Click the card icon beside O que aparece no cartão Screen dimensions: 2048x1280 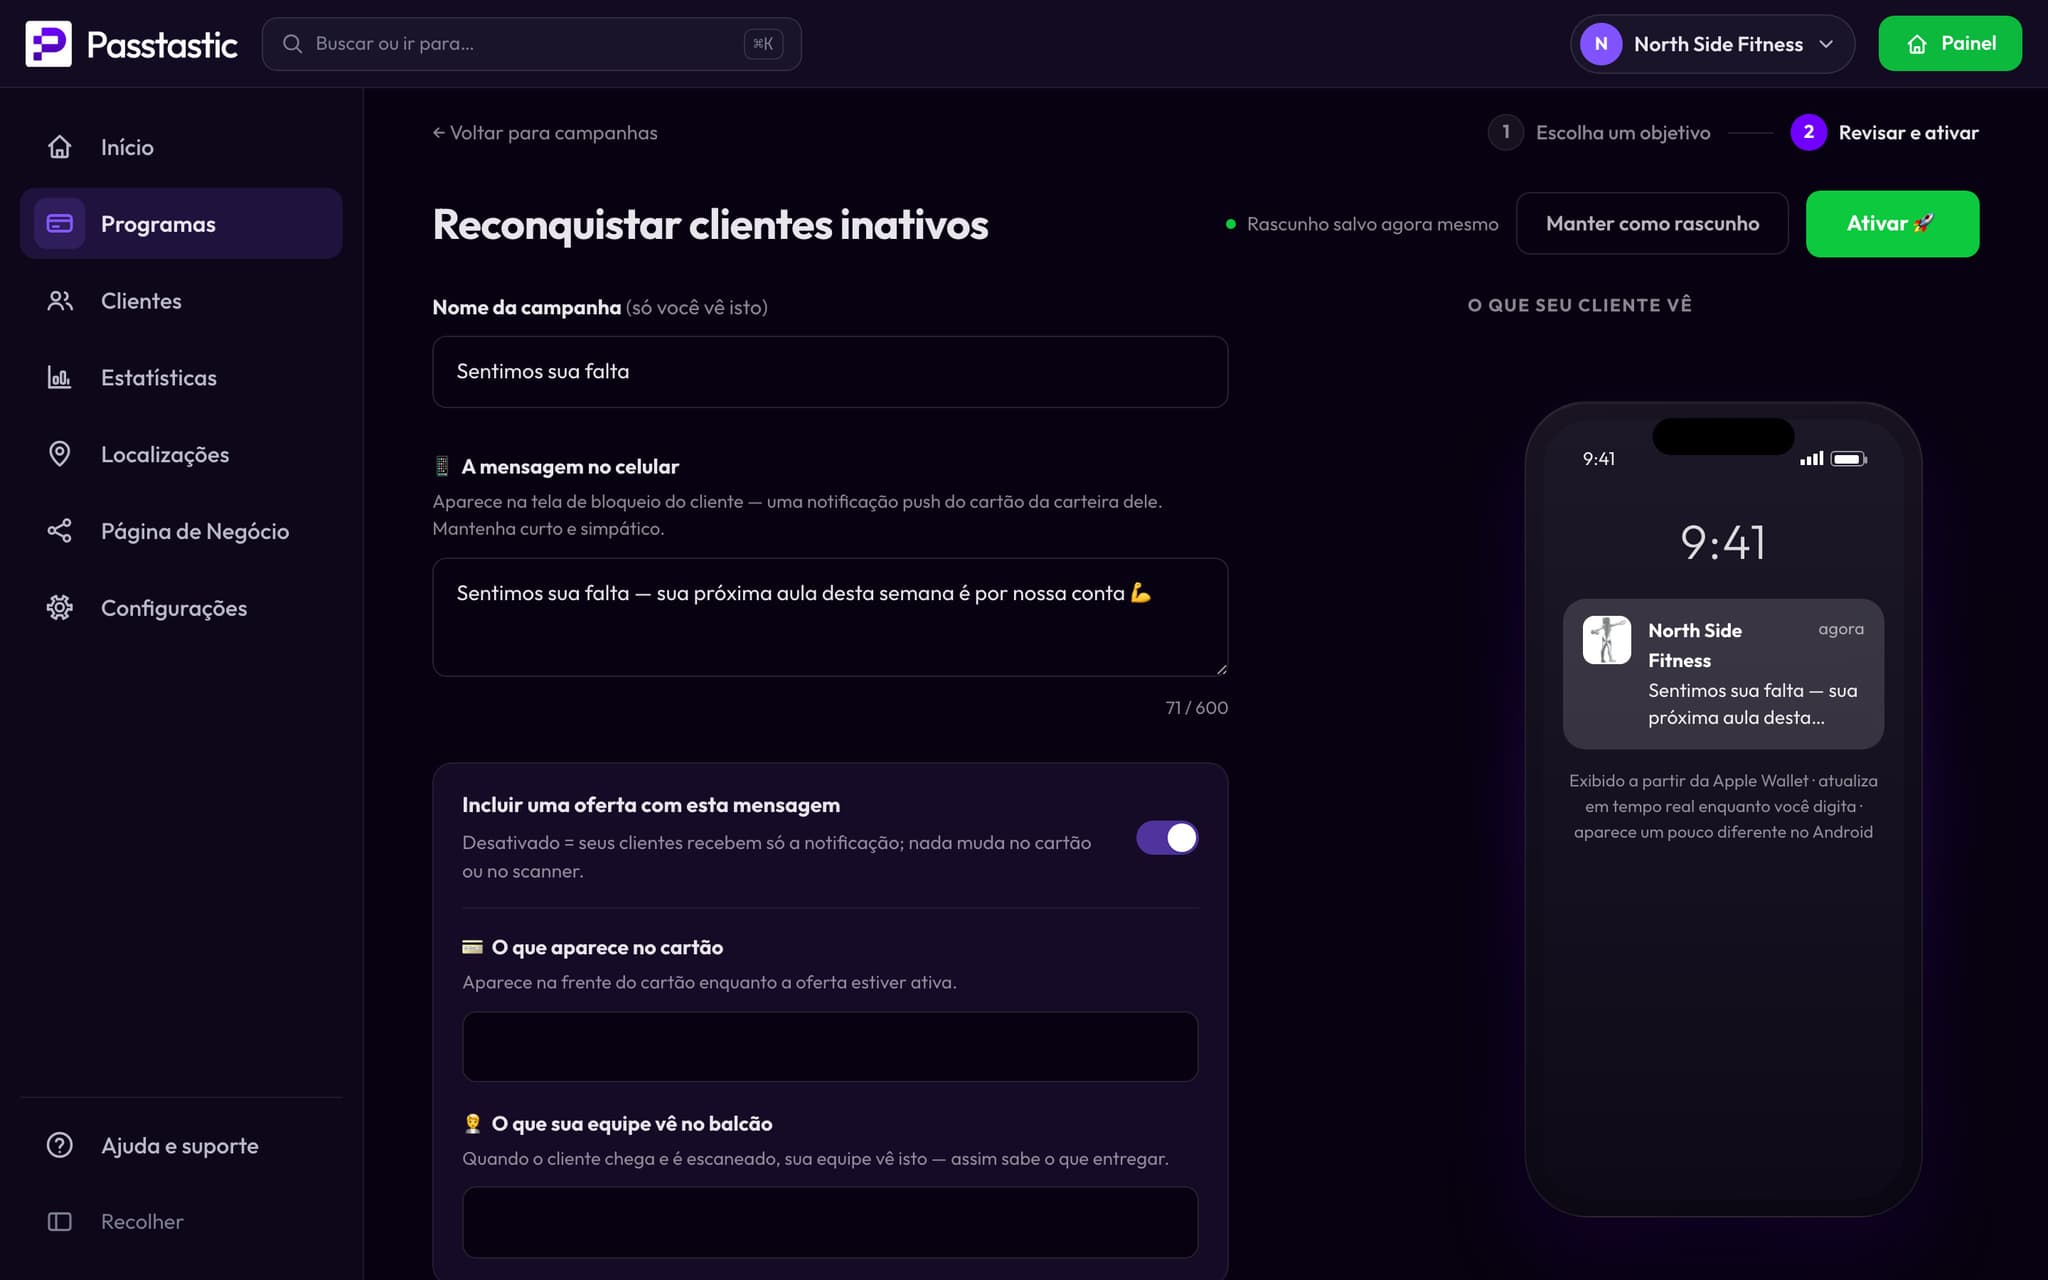click(472, 947)
